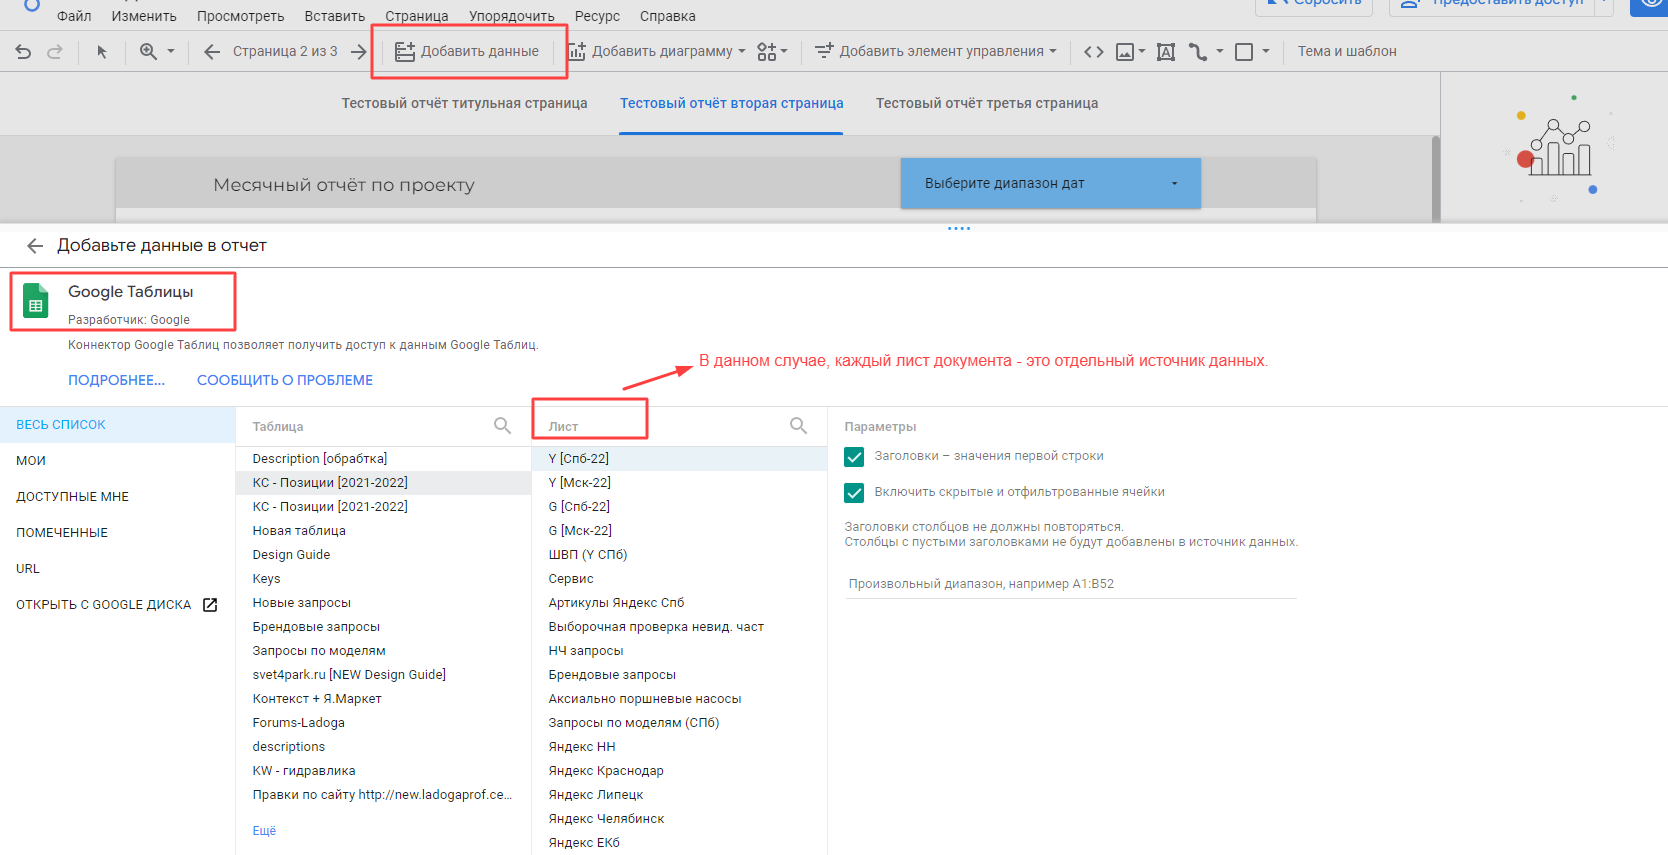This screenshot has width=1668, height=855.
Task: Click the Google Таблицы connector icon
Action: (x=36, y=302)
